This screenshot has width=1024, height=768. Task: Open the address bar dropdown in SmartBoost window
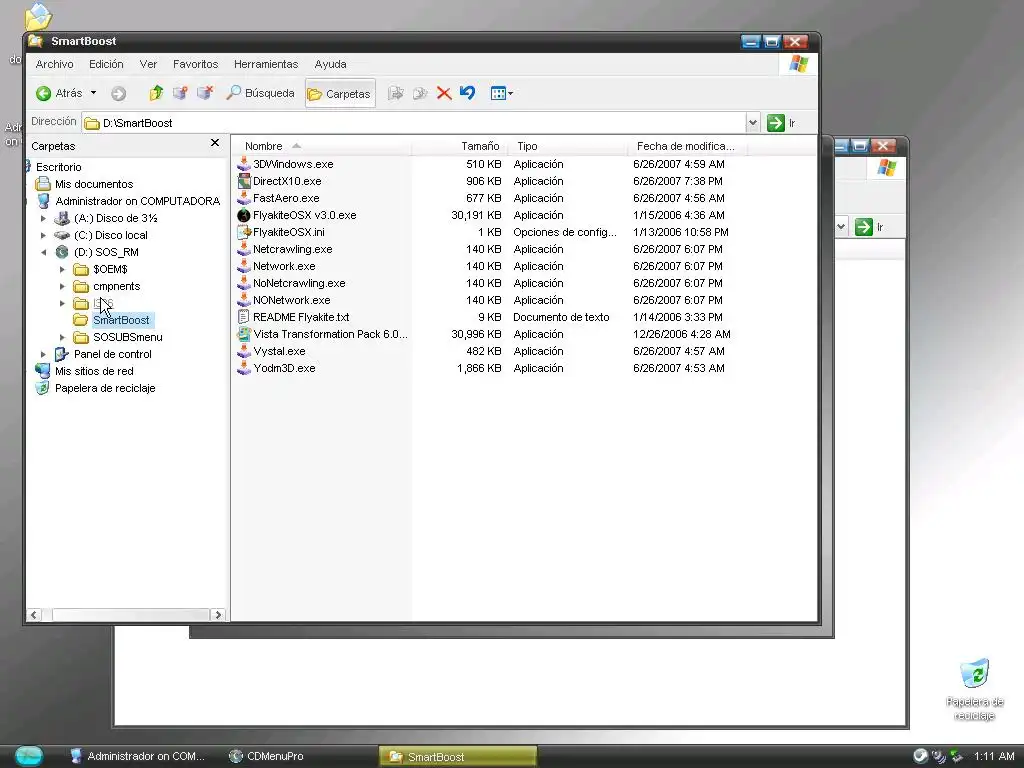[x=753, y=123]
